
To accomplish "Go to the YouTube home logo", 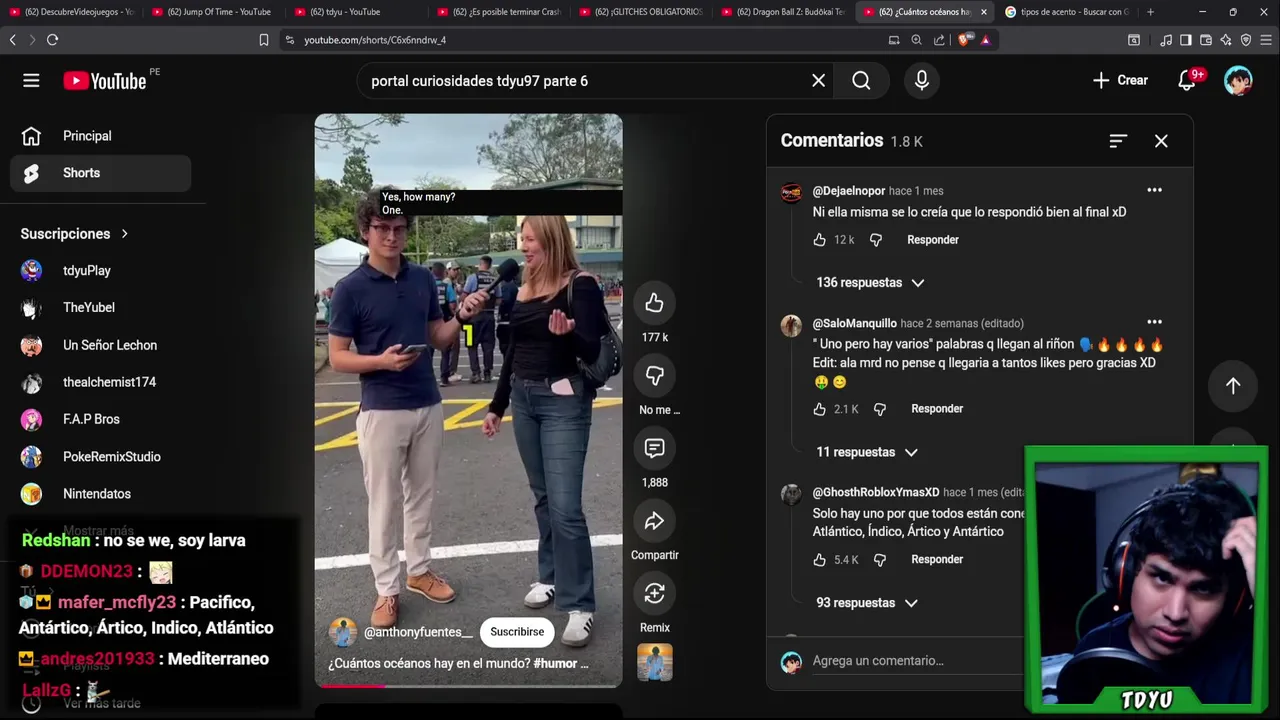I will point(105,81).
